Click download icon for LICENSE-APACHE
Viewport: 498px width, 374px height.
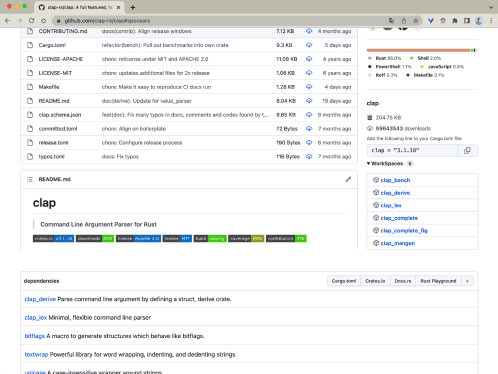(309, 59)
